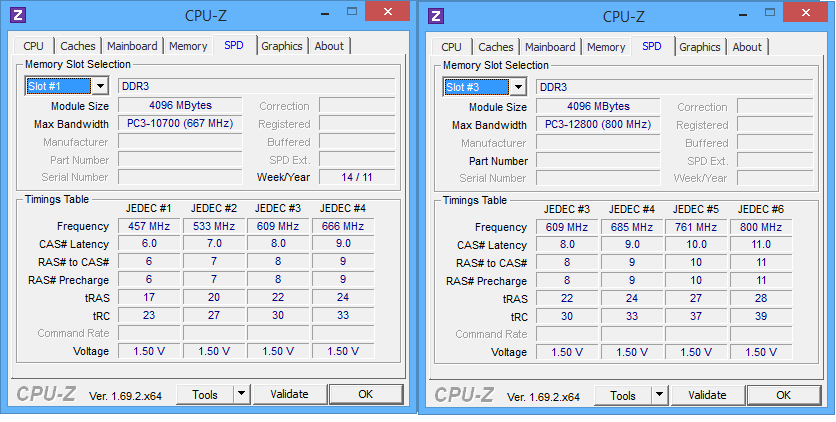Click version text Ver. 1.69.2.x64 in left window
The image size is (836, 422).
click(x=125, y=396)
